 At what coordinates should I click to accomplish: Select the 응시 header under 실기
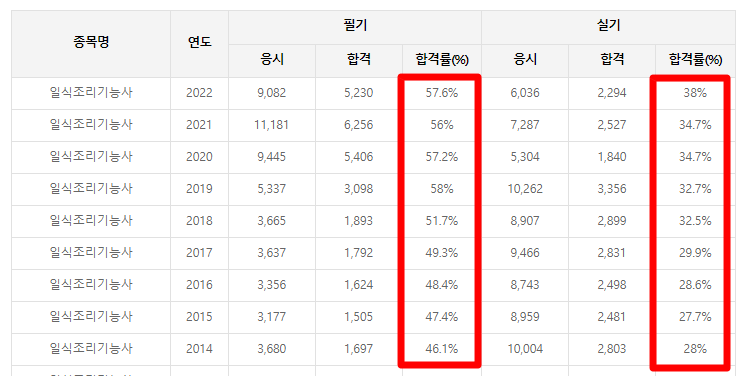525,59
